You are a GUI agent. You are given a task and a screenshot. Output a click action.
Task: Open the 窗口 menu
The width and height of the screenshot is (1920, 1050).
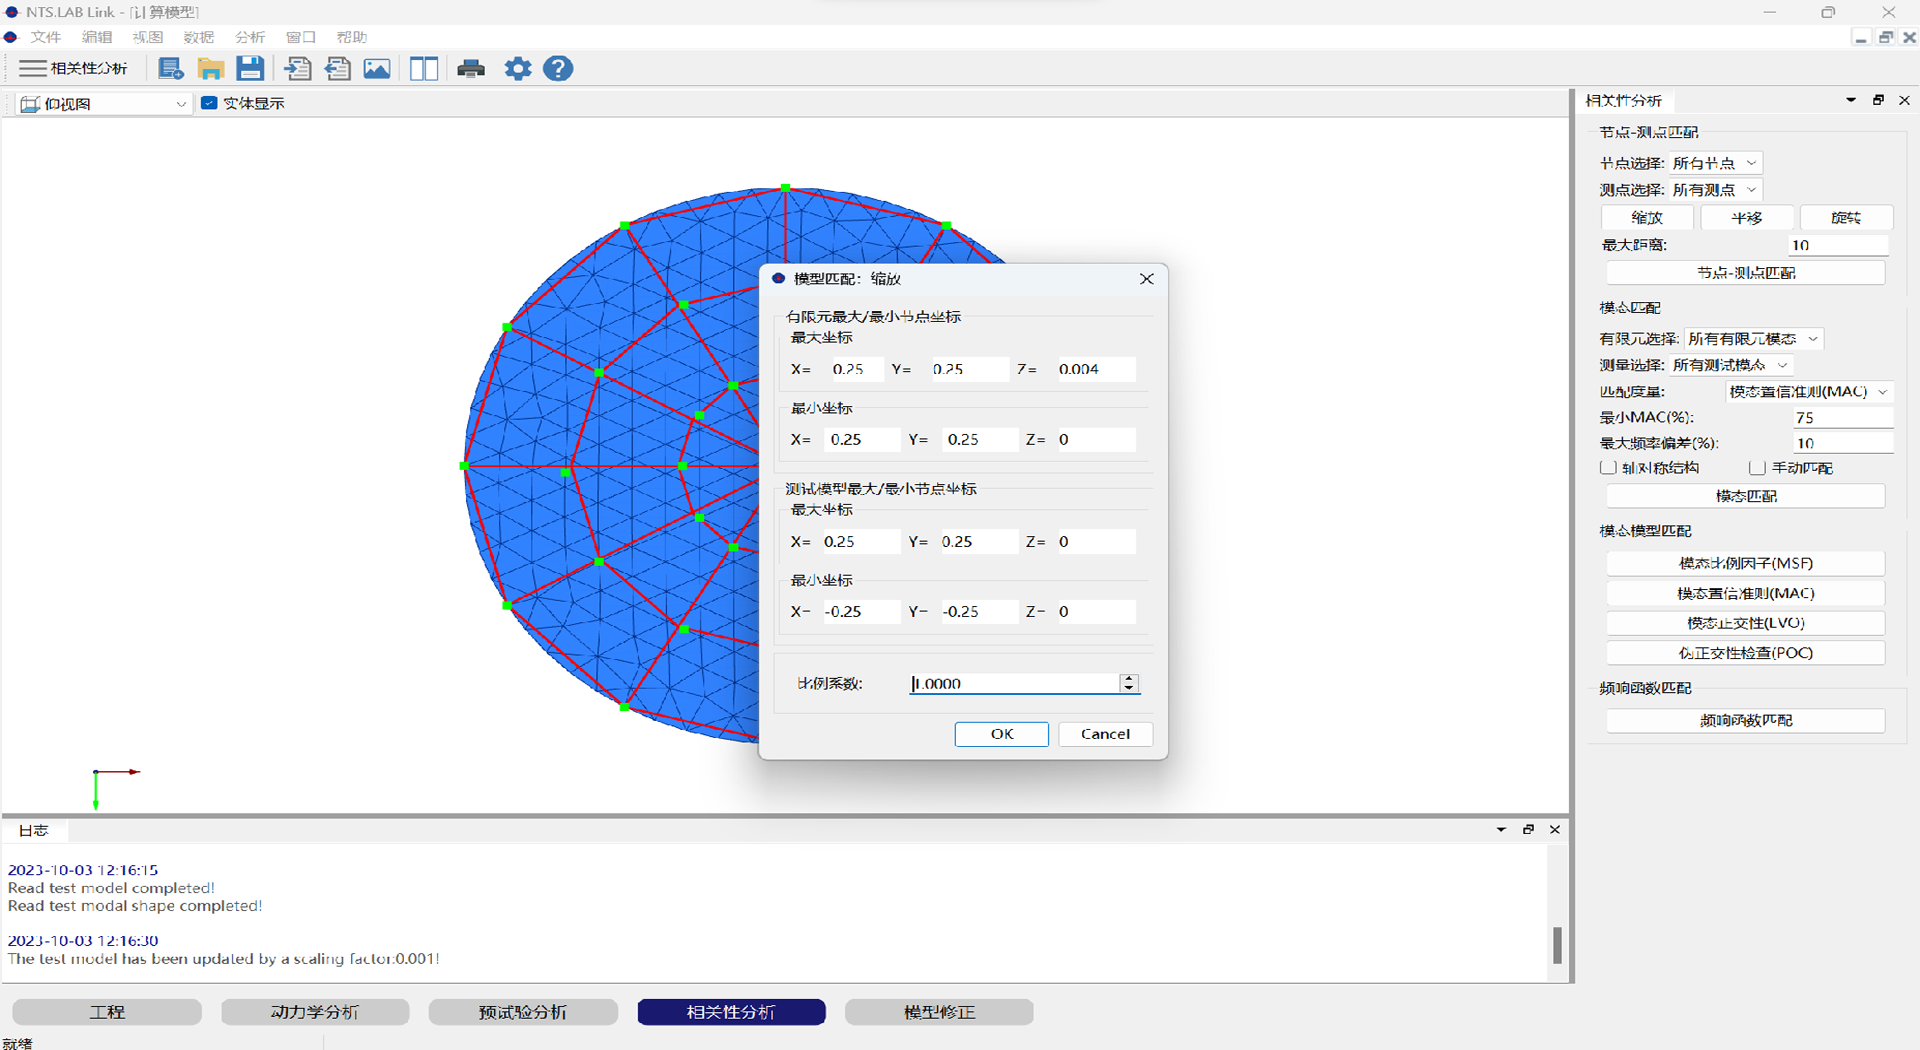click(x=301, y=37)
